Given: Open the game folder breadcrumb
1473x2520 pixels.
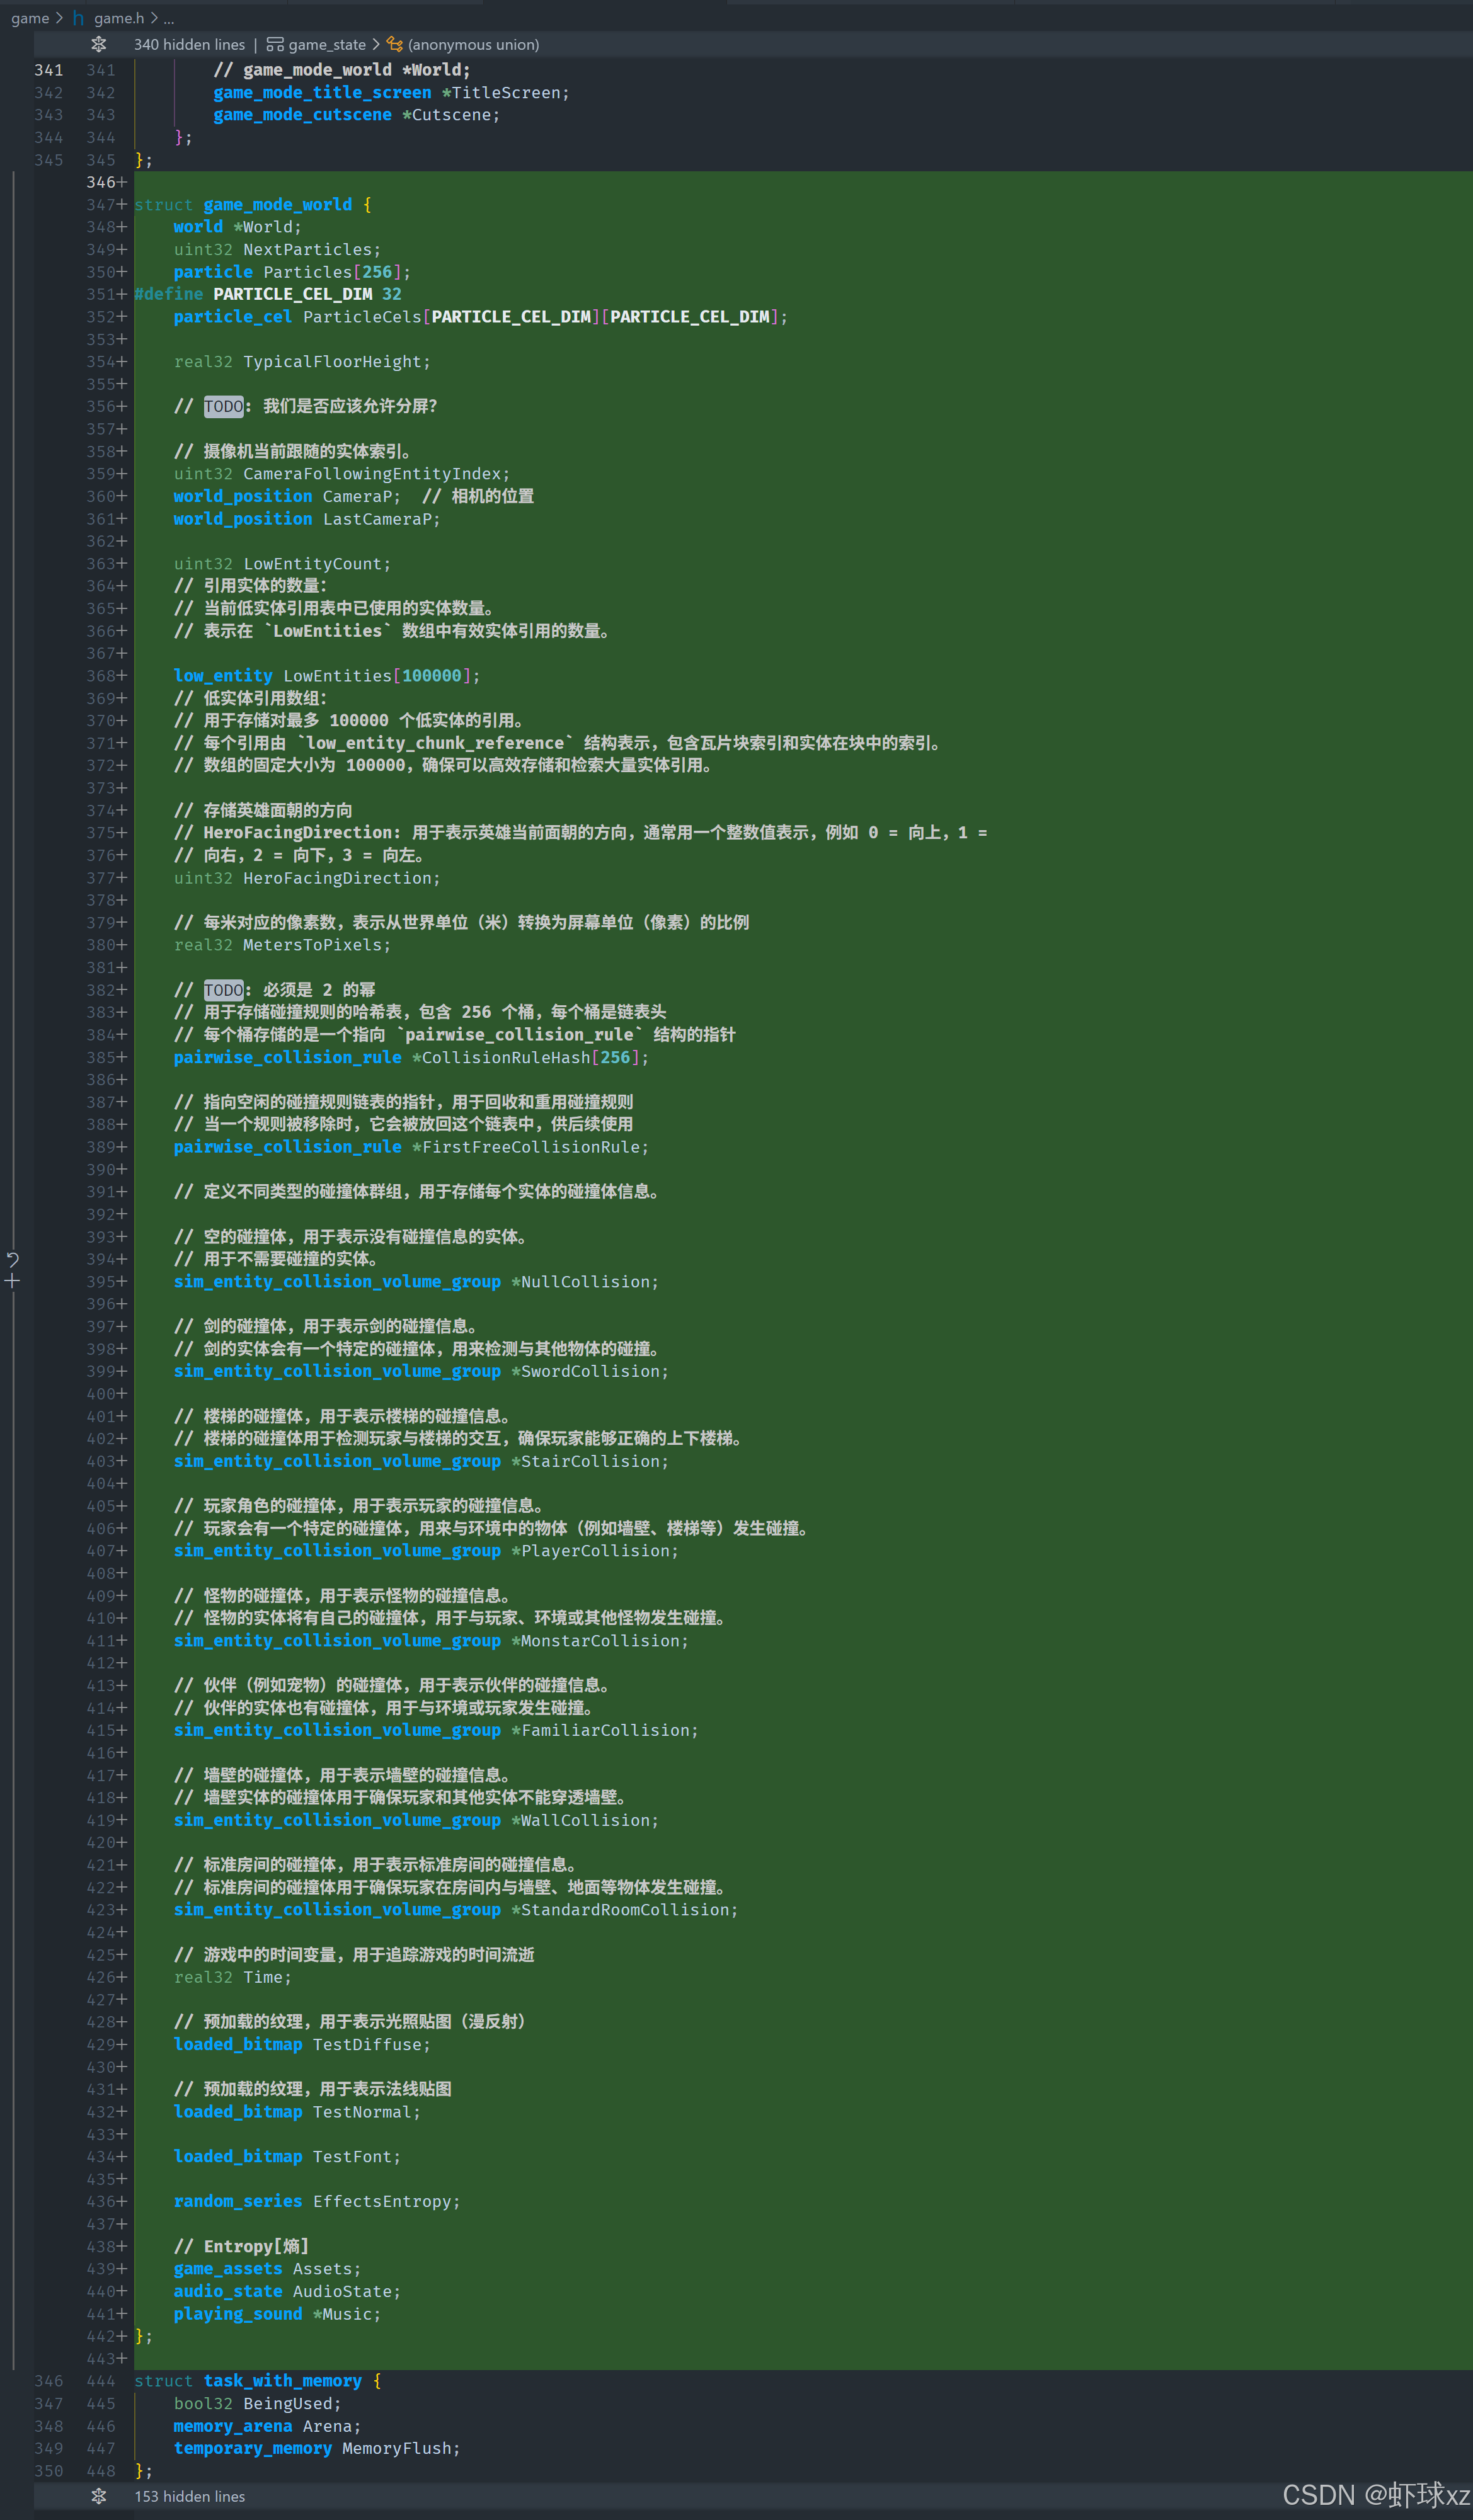Looking at the screenshot, I should [30, 18].
